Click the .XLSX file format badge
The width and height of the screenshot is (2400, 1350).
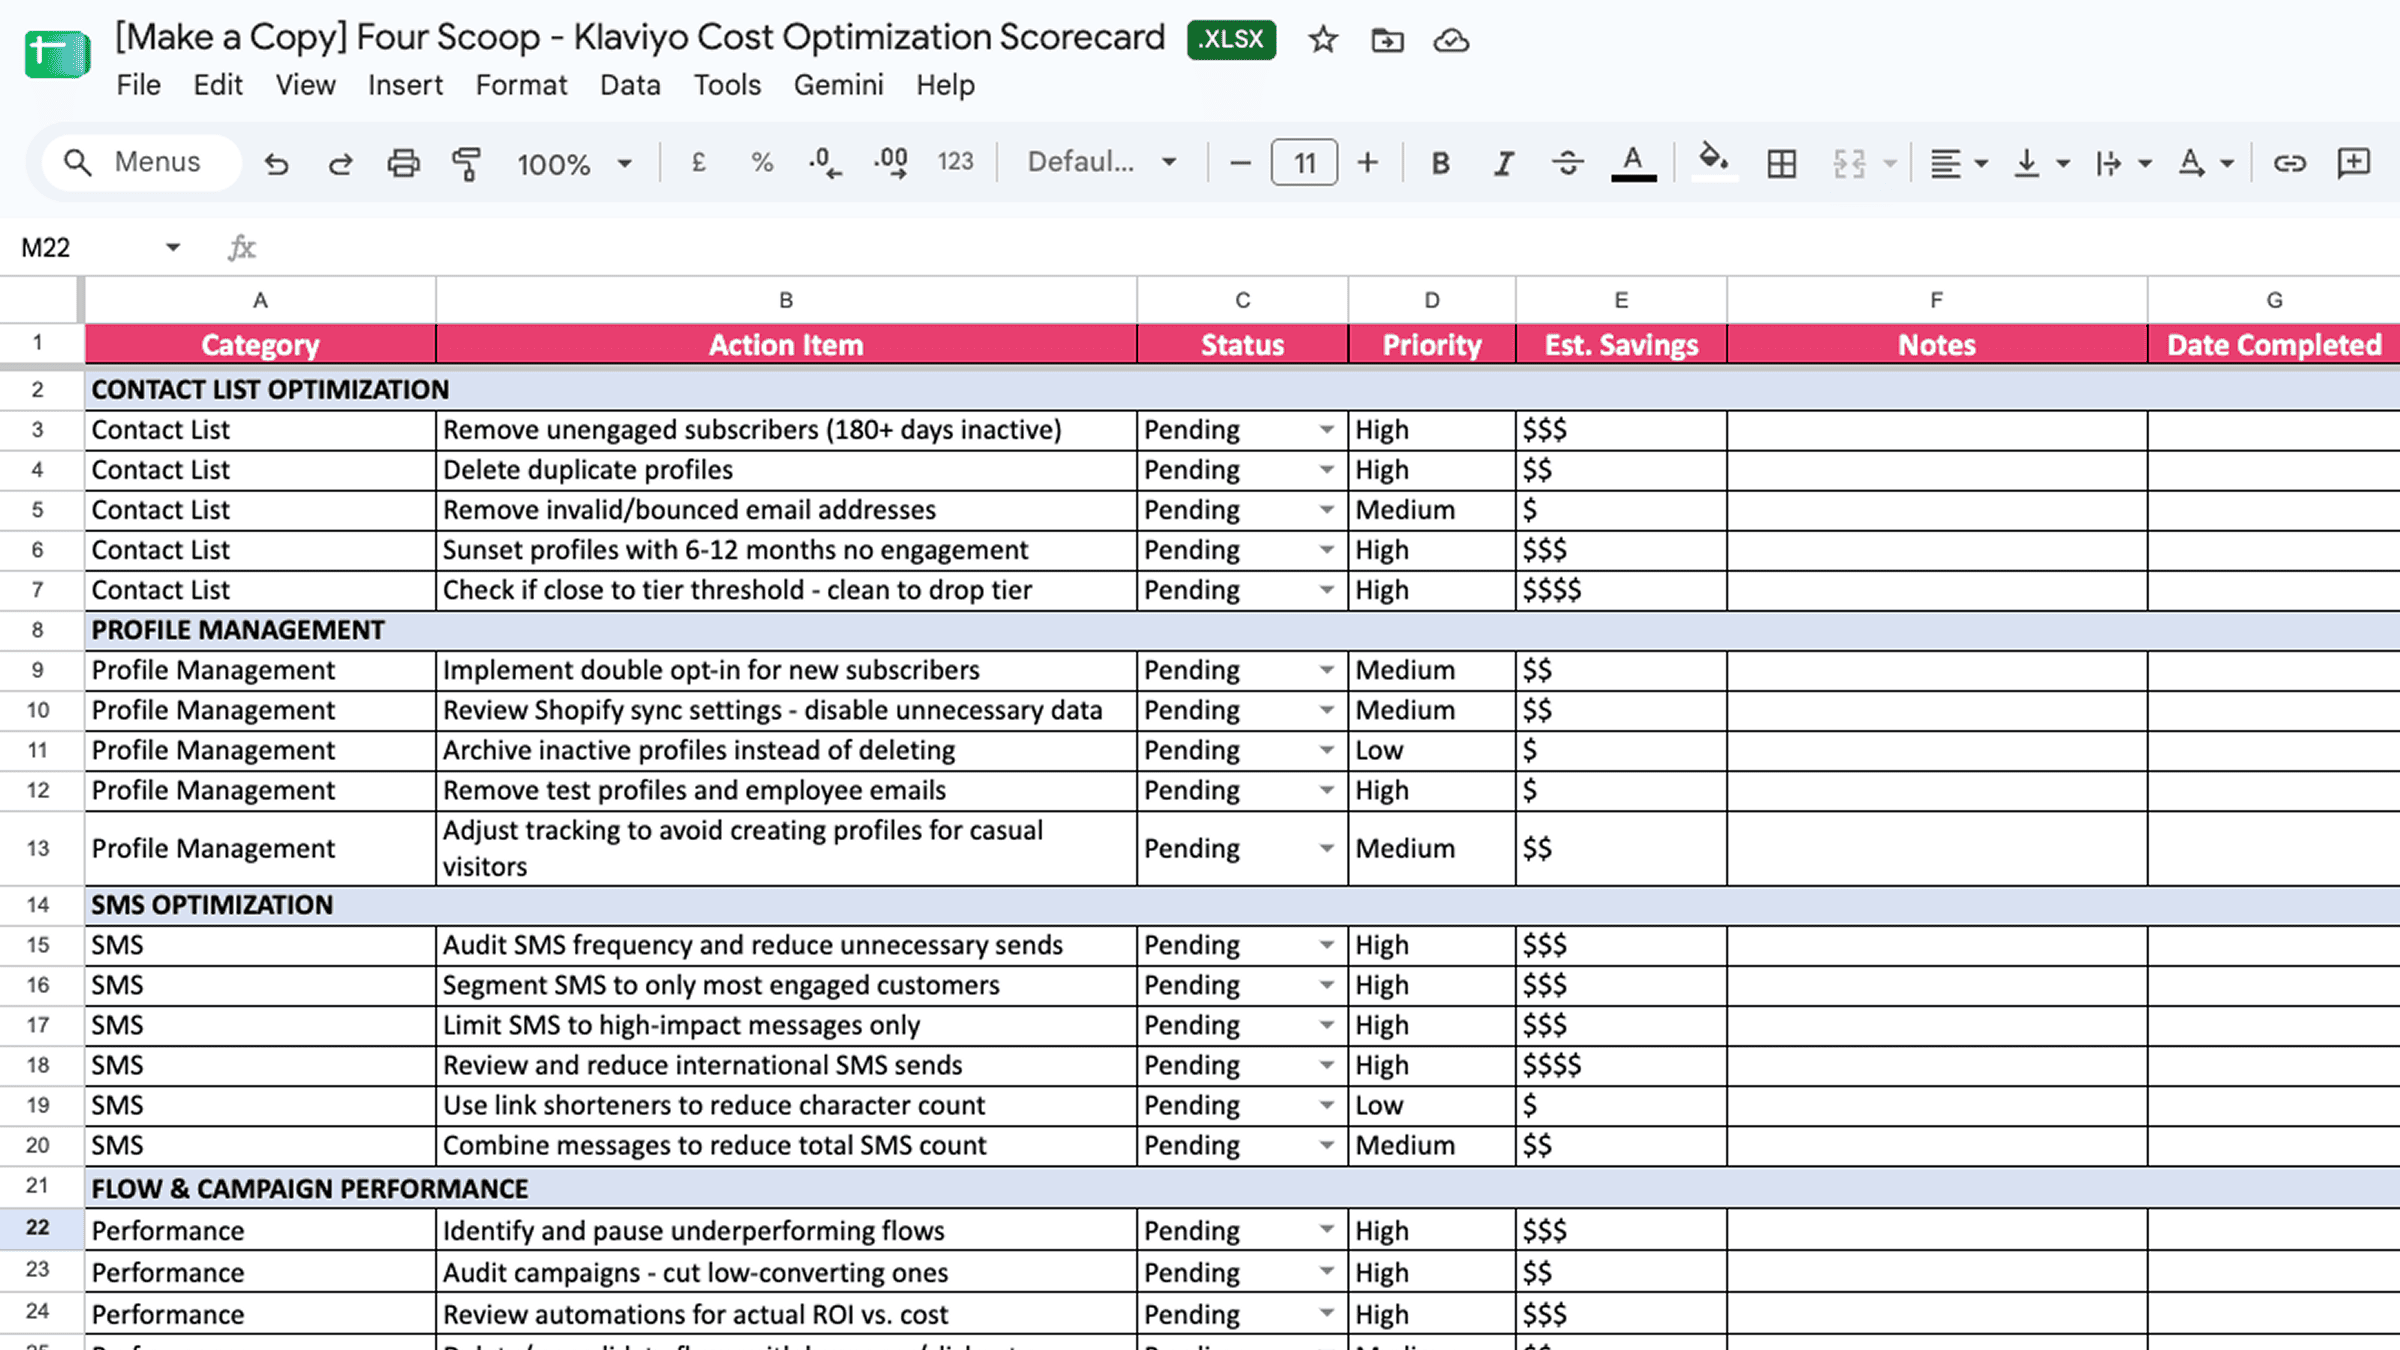click(x=1231, y=40)
